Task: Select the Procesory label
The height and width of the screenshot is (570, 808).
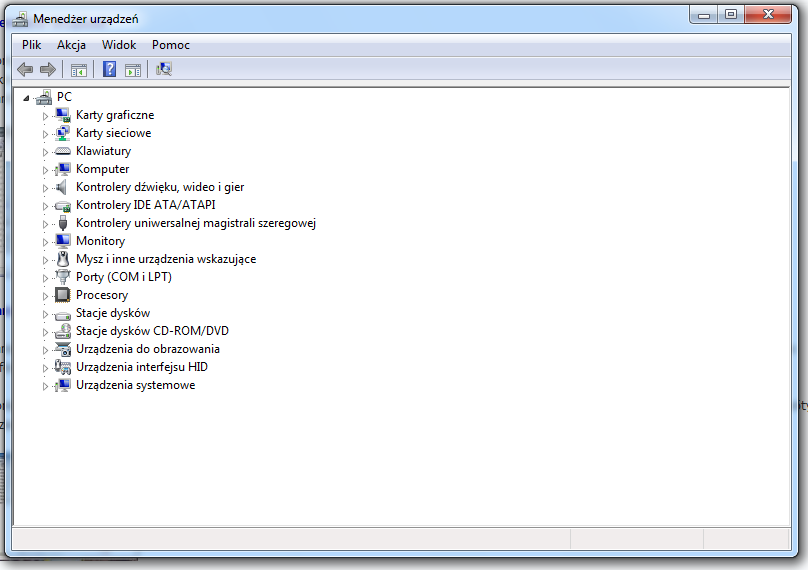Action: pyautogui.click(x=102, y=295)
